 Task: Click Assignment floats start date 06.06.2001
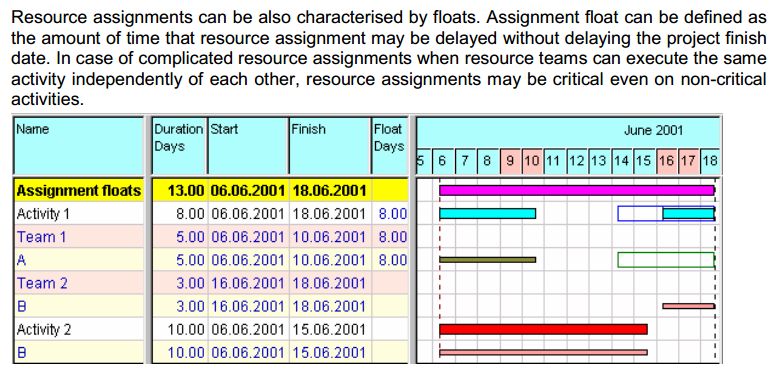[248, 190]
